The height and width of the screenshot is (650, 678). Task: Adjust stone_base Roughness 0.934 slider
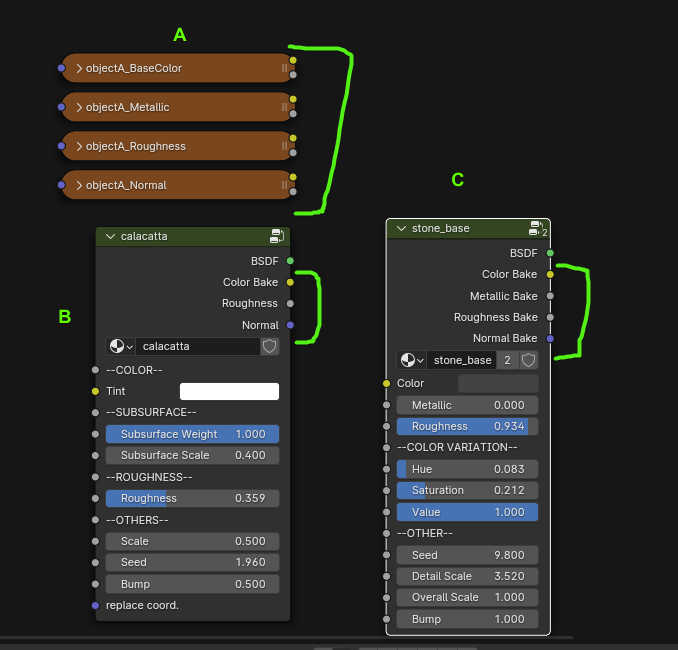pos(467,426)
